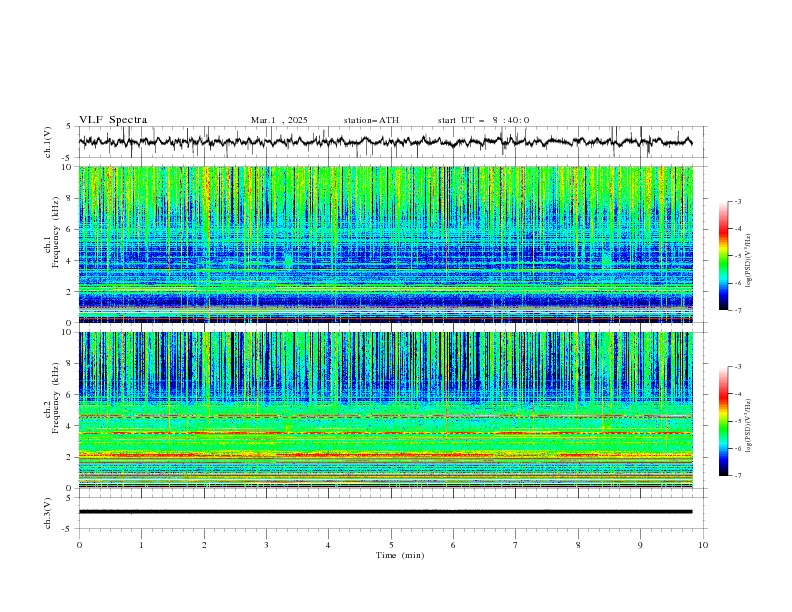This screenshot has width=792, height=612.
Task: Click inside the ch.1 voltage waveform trace
Action: (x=385, y=142)
